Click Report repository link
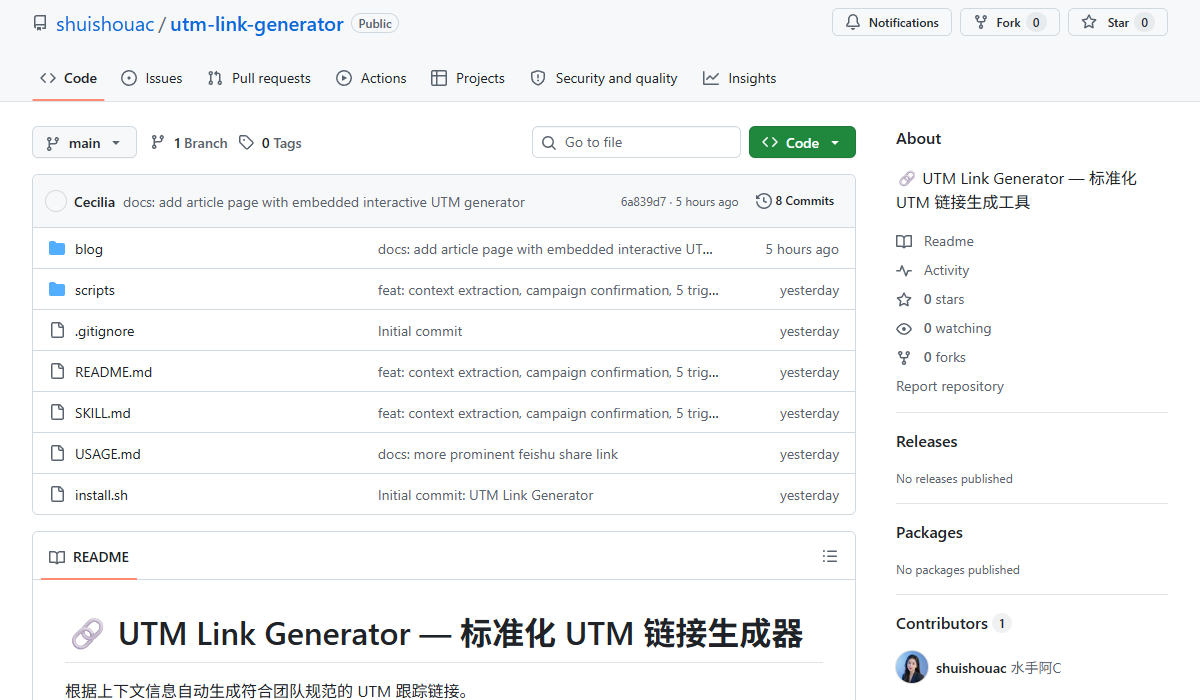This screenshot has width=1200, height=700. [x=950, y=386]
